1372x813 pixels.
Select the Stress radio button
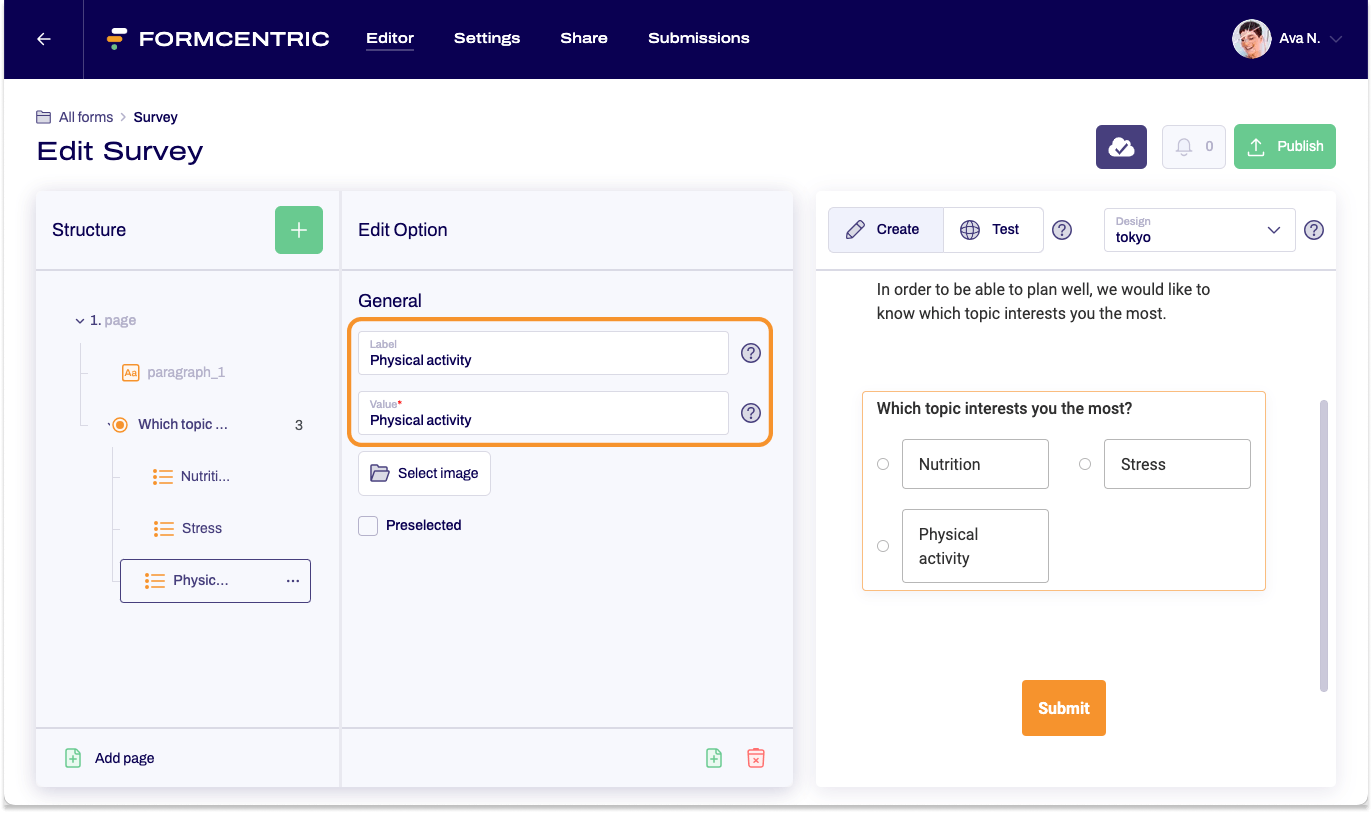pyautogui.click(x=1085, y=464)
